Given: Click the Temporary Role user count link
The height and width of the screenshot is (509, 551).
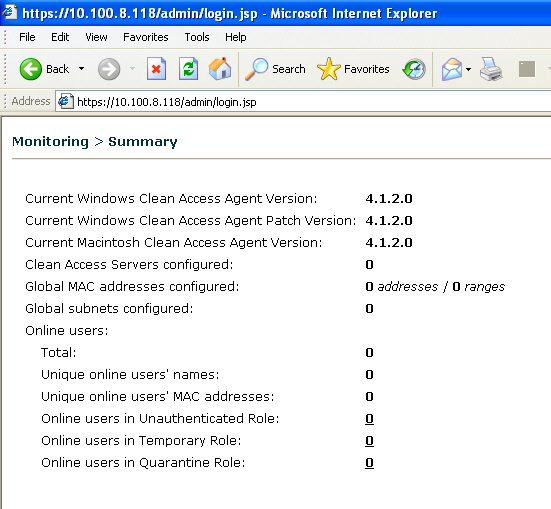Looking at the screenshot, I should coord(369,440).
